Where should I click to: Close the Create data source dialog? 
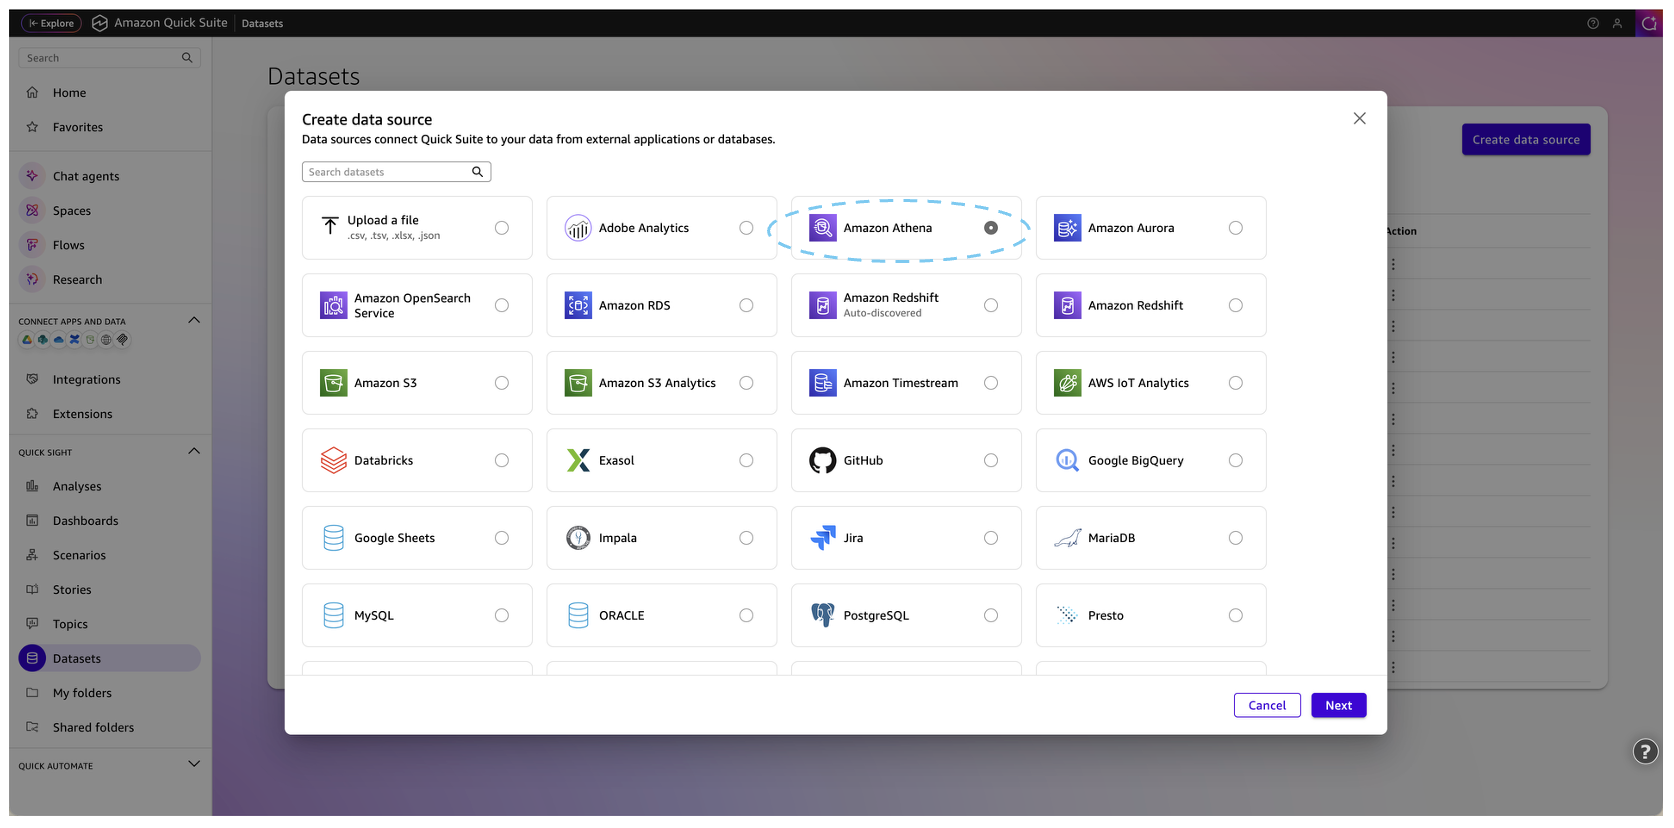click(x=1359, y=118)
